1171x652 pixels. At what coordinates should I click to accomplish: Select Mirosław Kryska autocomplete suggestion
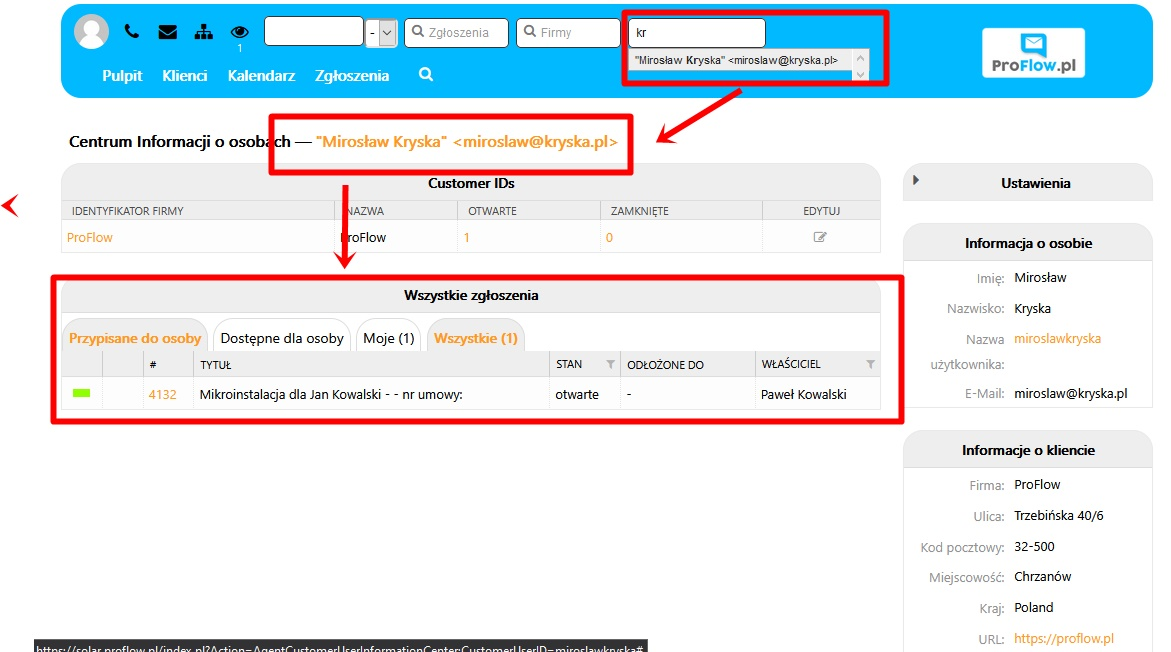click(736, 60)
